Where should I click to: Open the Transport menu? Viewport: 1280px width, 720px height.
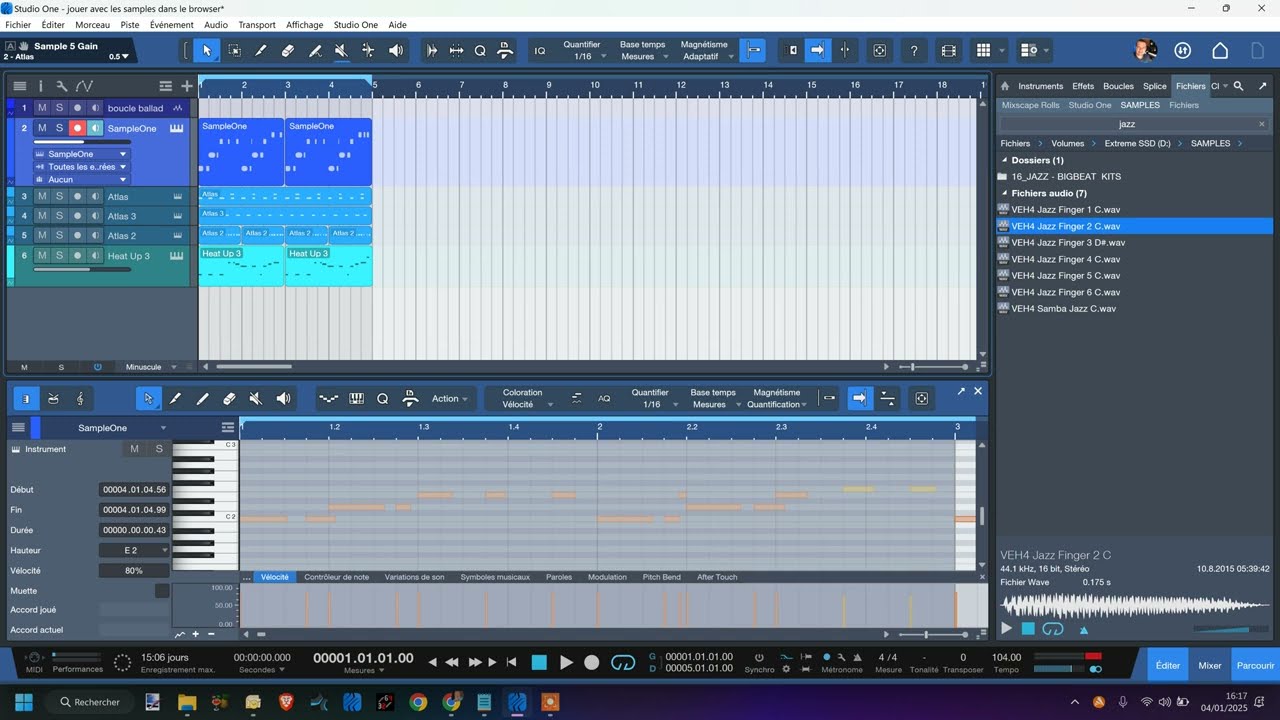[257, 25]
